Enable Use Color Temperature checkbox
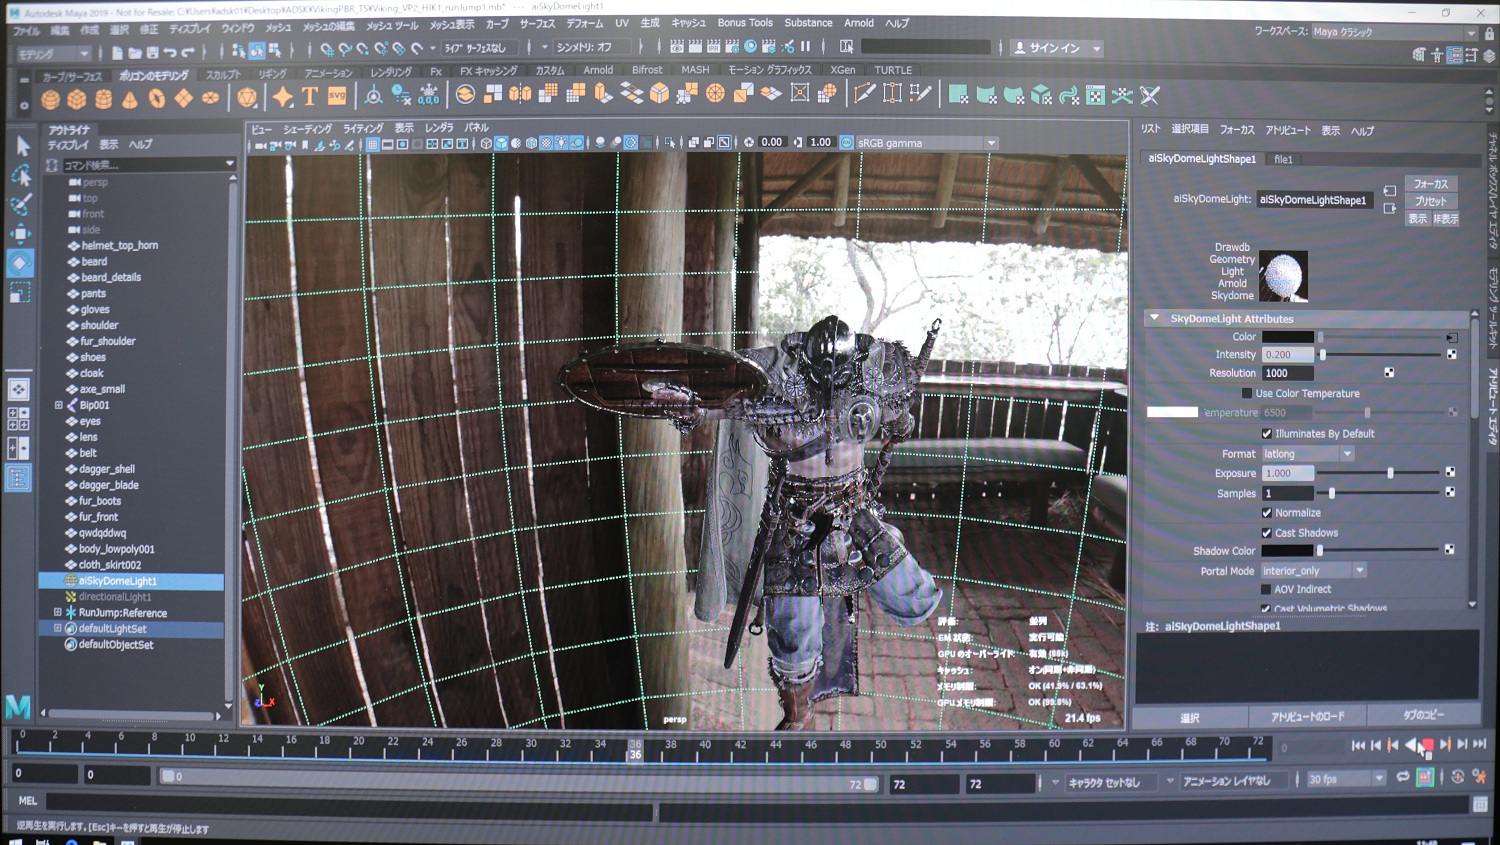This screenshot has width=1500, height=845. click(x=1247, y=394)
